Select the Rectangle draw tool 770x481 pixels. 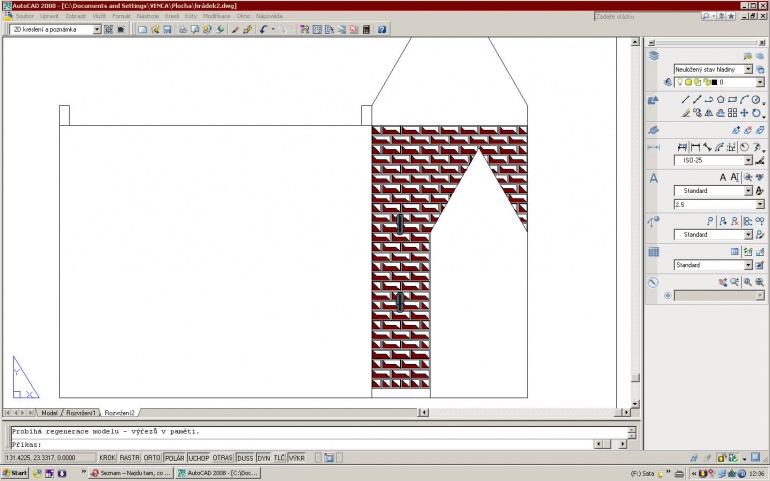pos(732,100)
